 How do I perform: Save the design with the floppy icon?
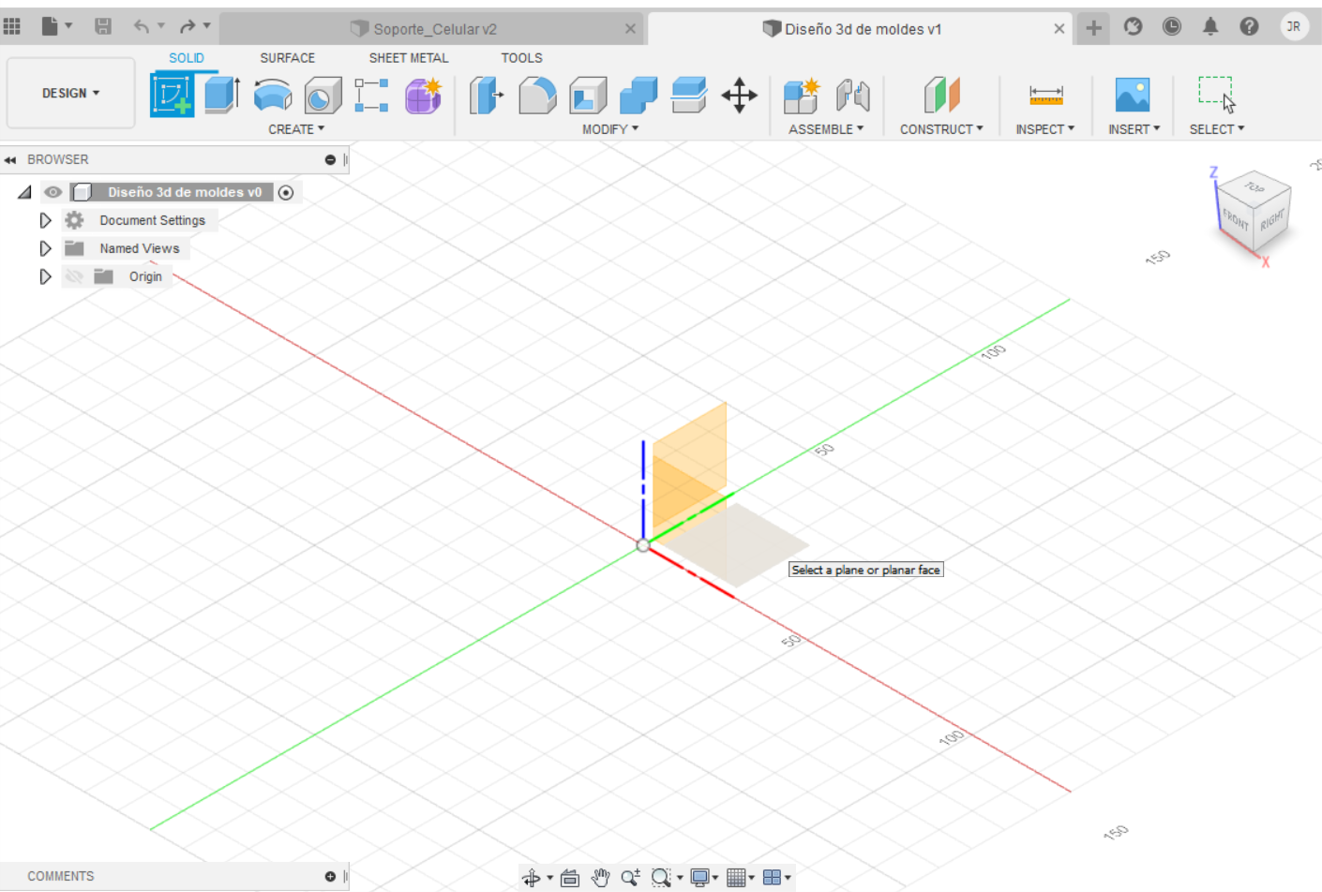tap(103, 27)
